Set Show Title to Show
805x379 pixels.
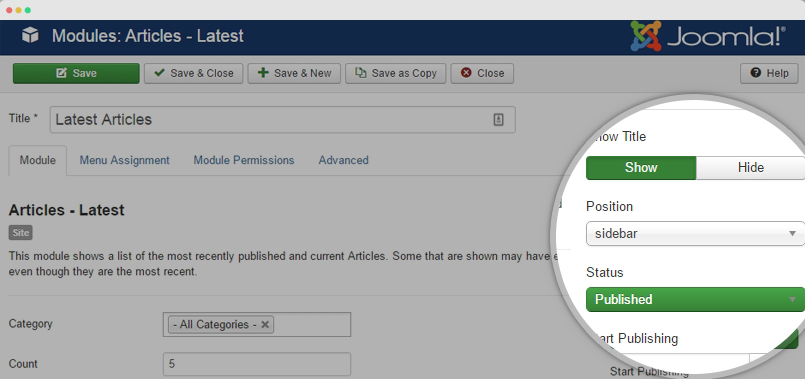click(641, 168)
